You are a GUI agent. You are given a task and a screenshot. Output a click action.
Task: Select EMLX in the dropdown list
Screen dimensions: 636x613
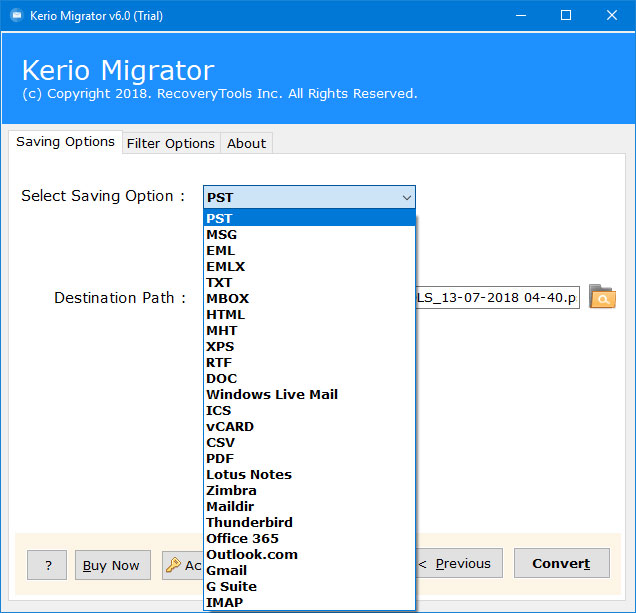(x=309, y=267)
